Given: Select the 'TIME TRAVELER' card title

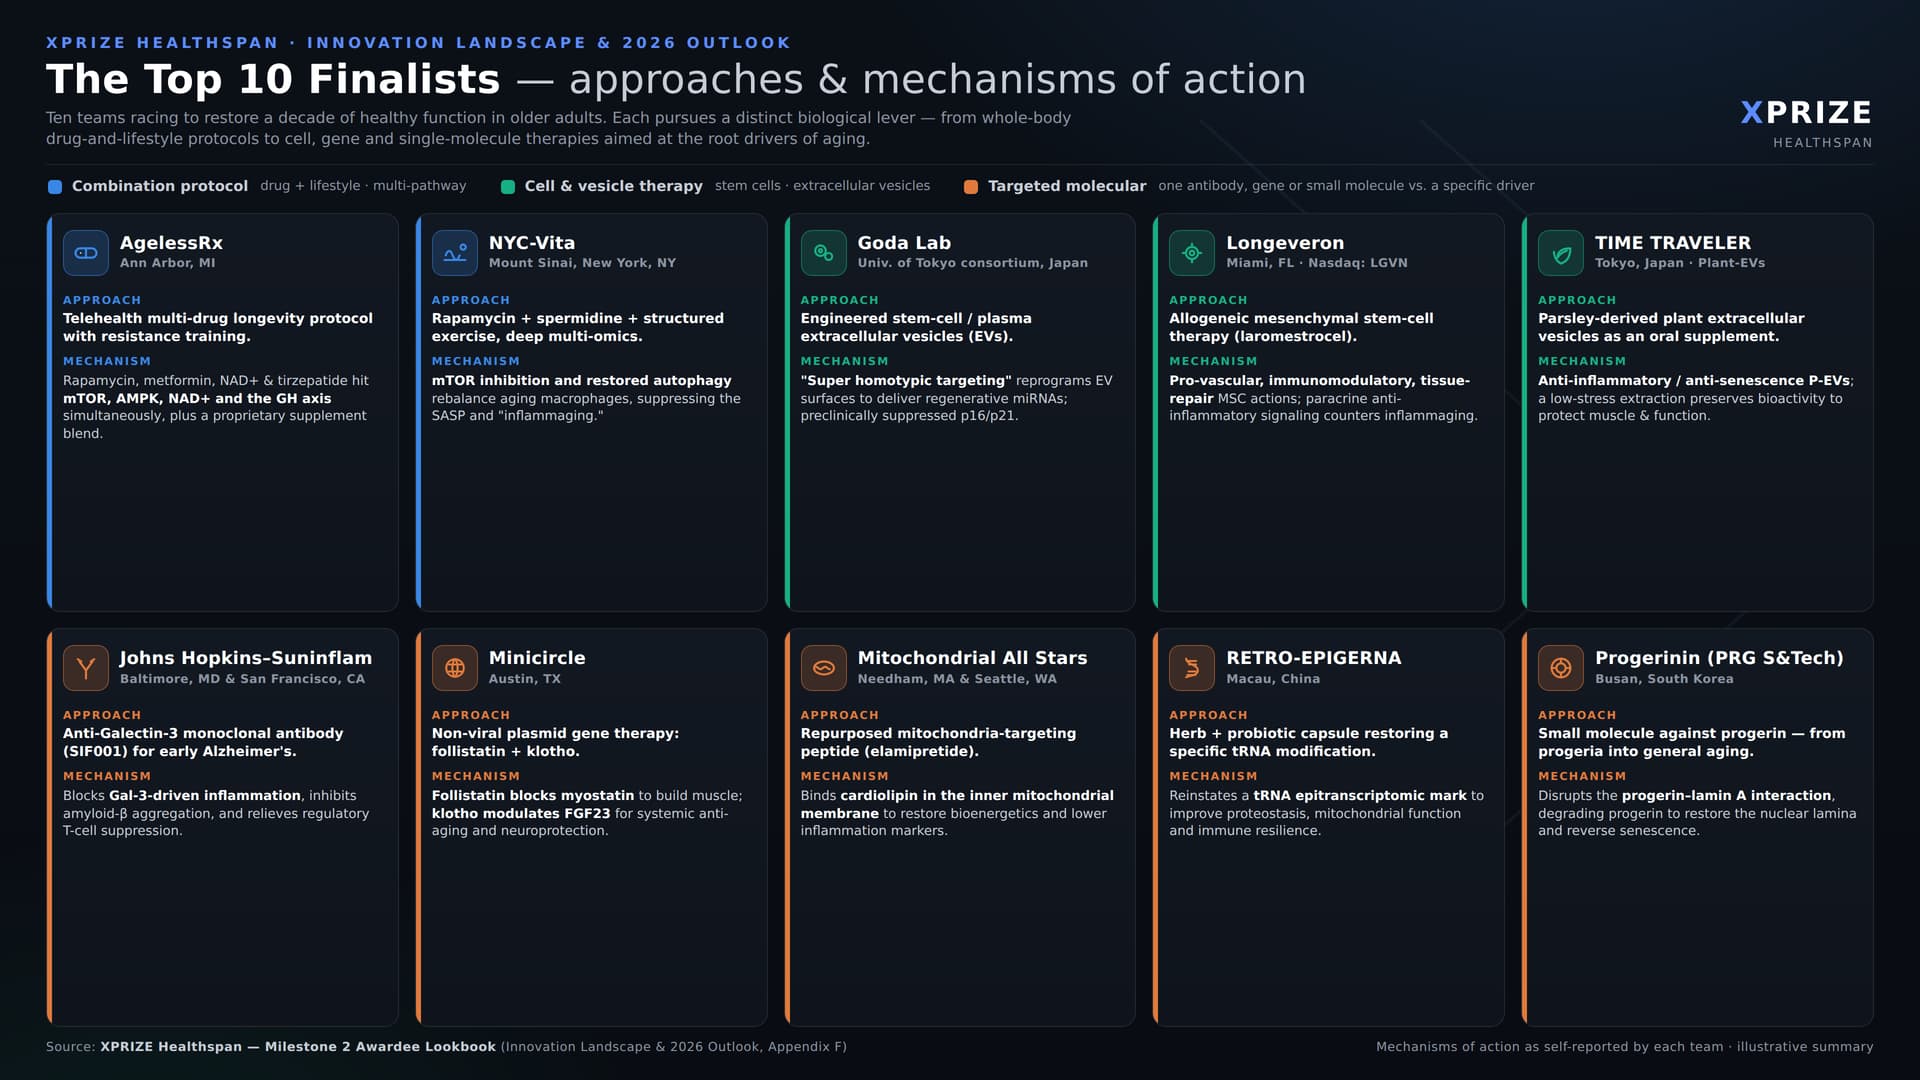Looking at the screenshot, I should 1673,243.
